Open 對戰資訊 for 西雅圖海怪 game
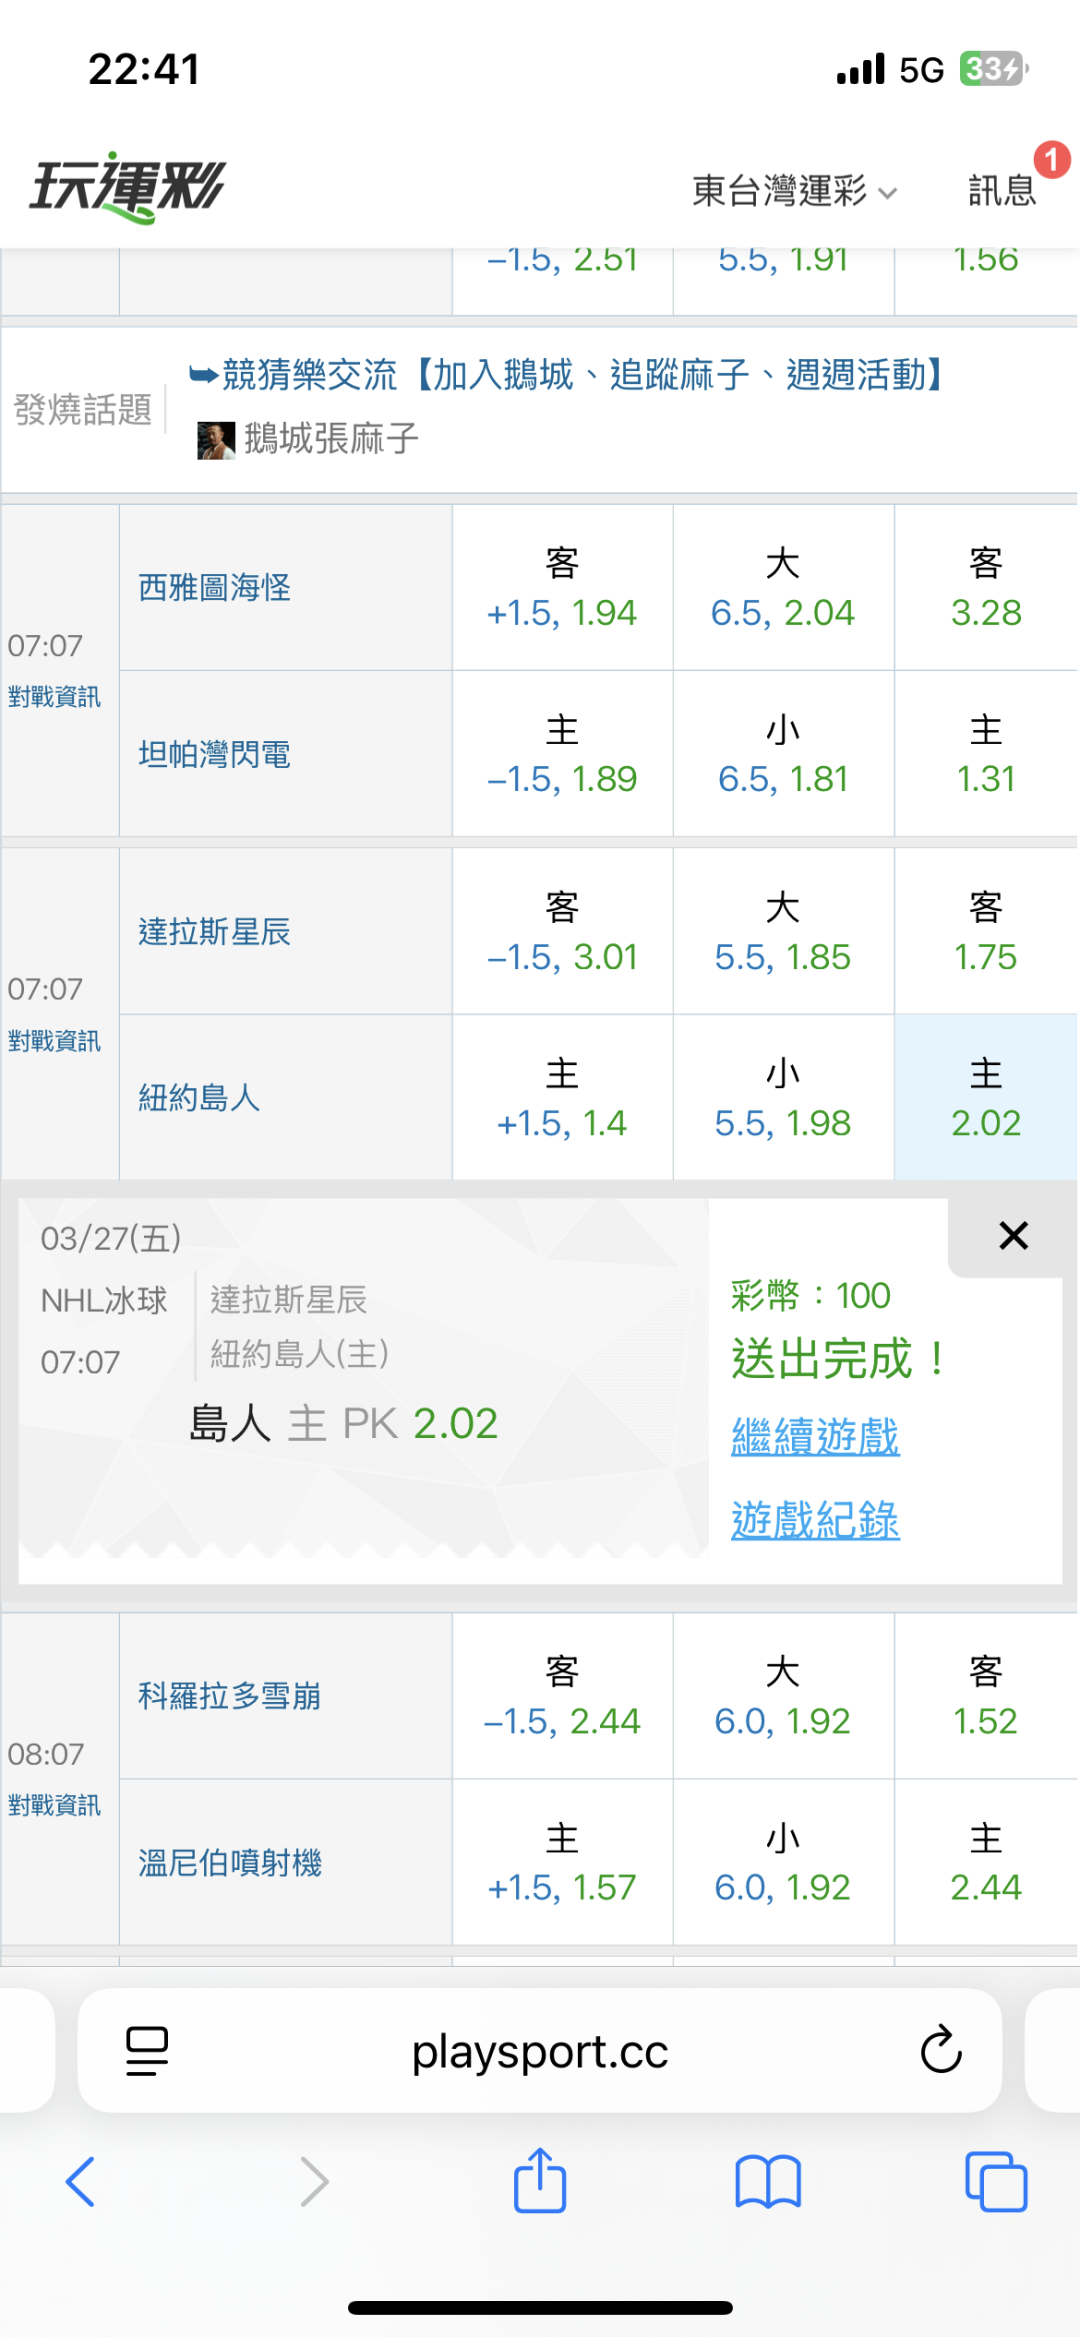The width and height of the screenshot is (1080, 2337). coord(54,697)
